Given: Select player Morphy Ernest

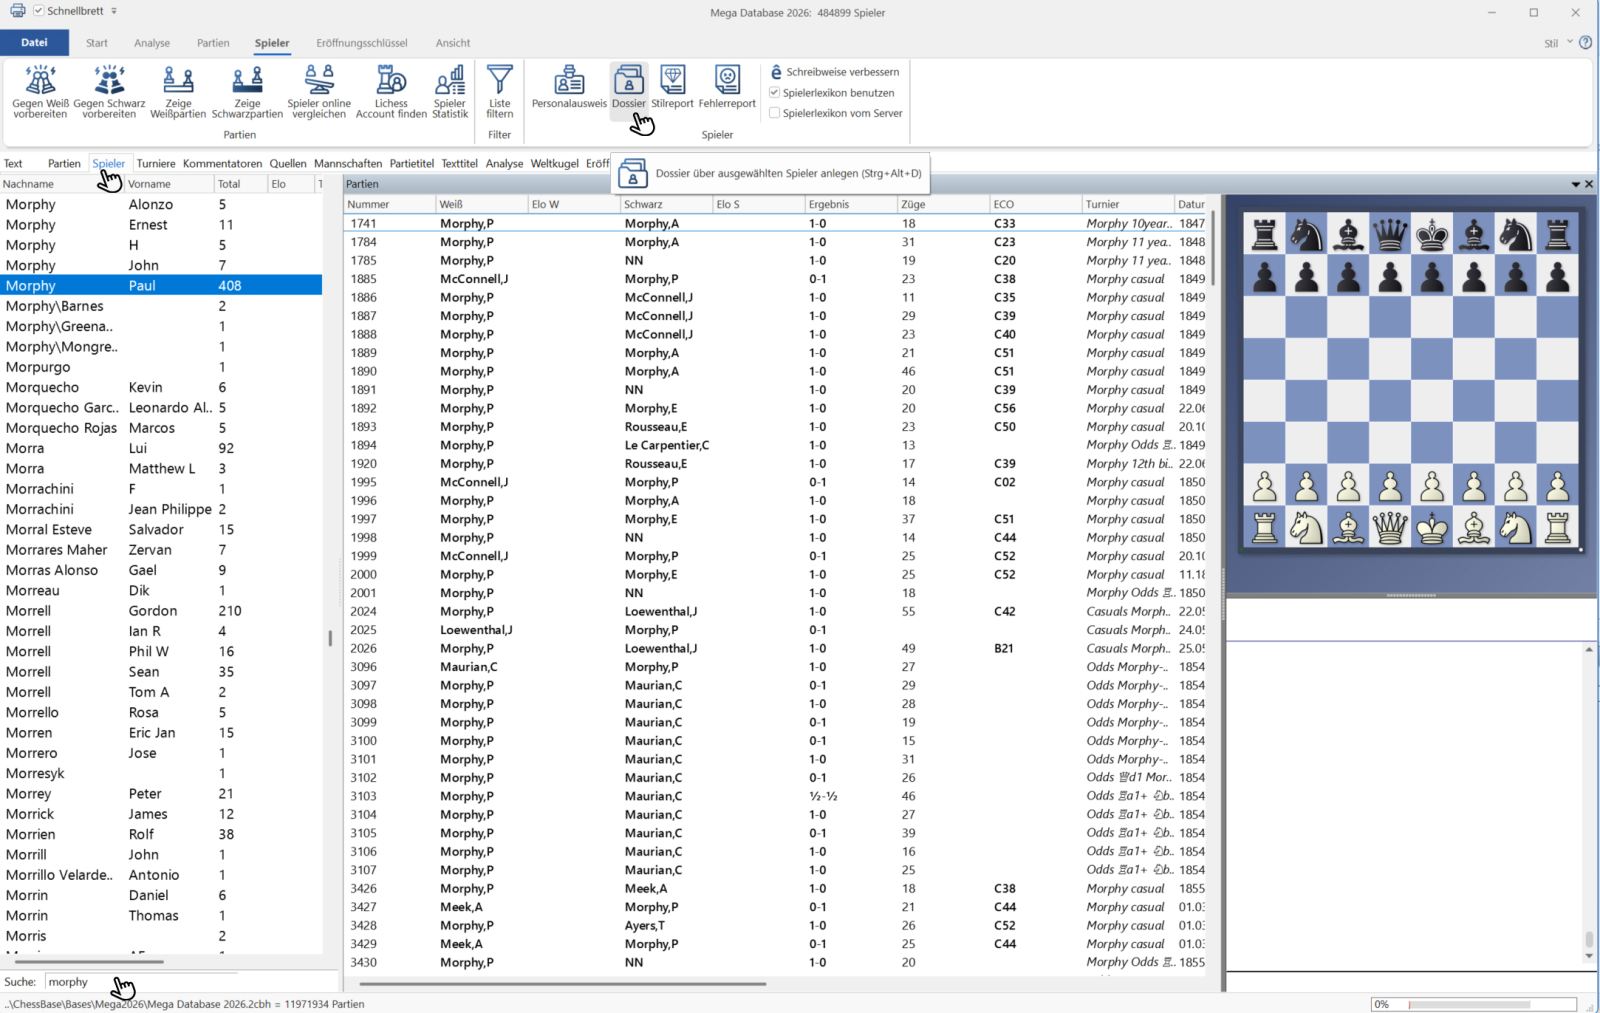Looking at the screenshot, I should pos(161,224).
